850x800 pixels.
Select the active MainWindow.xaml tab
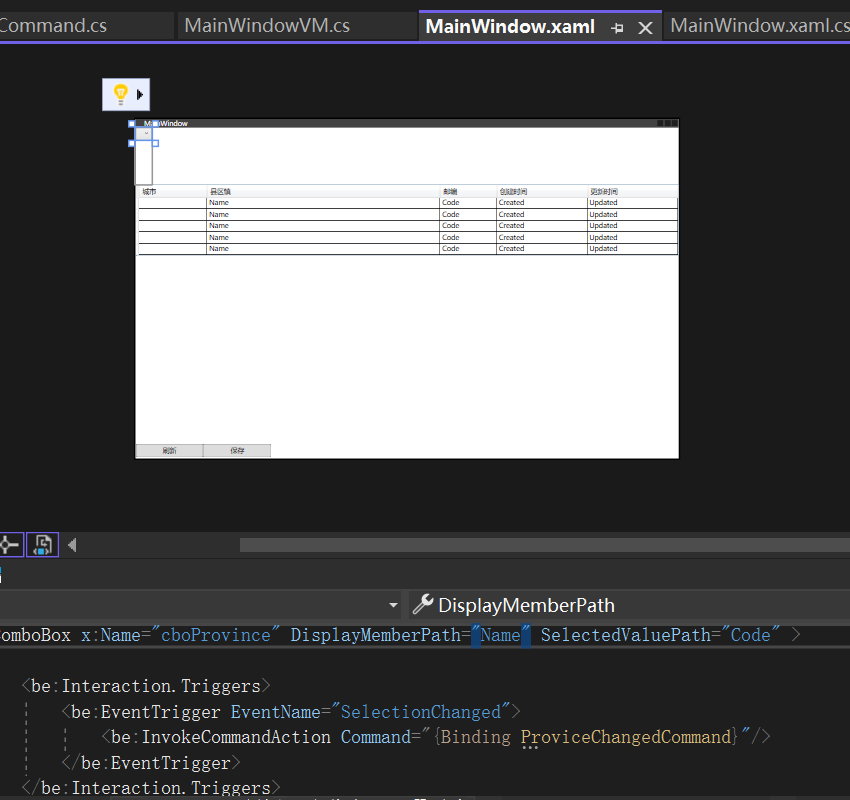point(510,27)
